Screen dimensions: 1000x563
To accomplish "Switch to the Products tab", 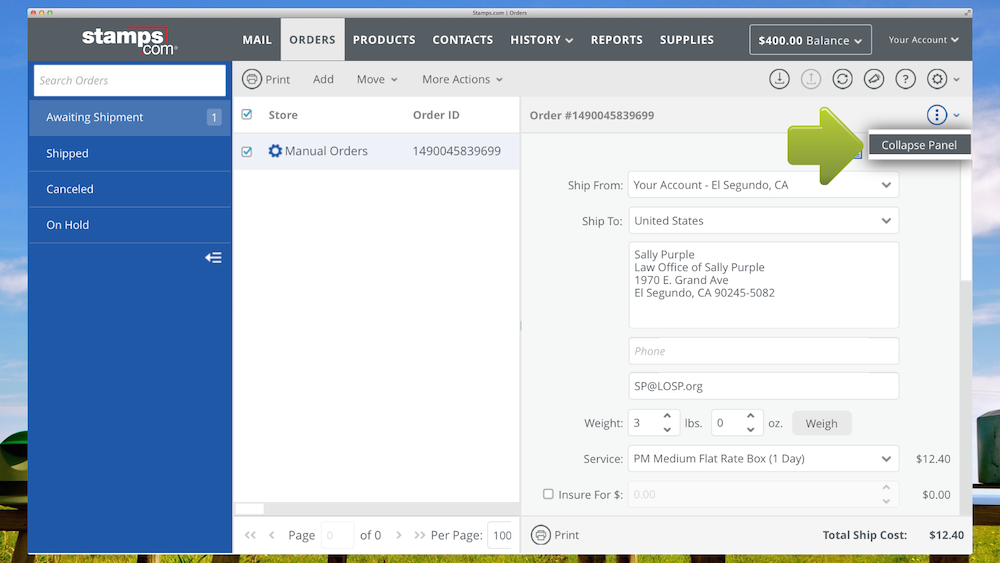I will click(384, 40).
